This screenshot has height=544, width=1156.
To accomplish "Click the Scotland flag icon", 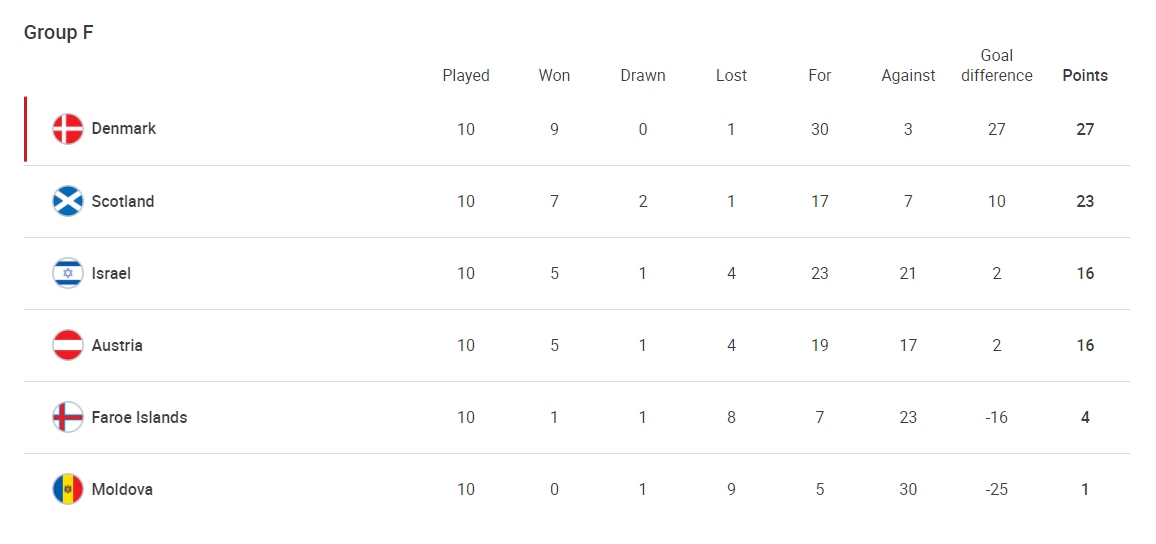I will tap(68, 201).
